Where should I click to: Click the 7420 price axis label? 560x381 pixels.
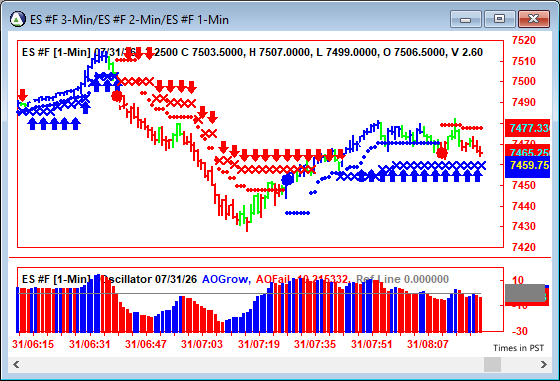[x=524, y=247]
